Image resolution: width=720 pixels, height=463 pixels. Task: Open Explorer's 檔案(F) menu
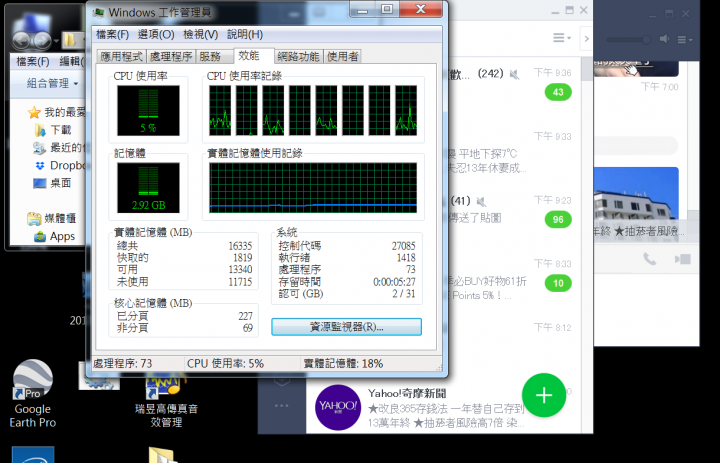[33, 62]
